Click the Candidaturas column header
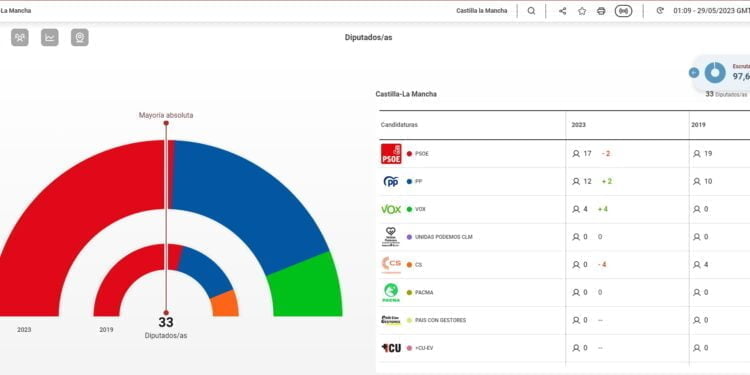Viewport: 750px width, 375px height. 399,125
